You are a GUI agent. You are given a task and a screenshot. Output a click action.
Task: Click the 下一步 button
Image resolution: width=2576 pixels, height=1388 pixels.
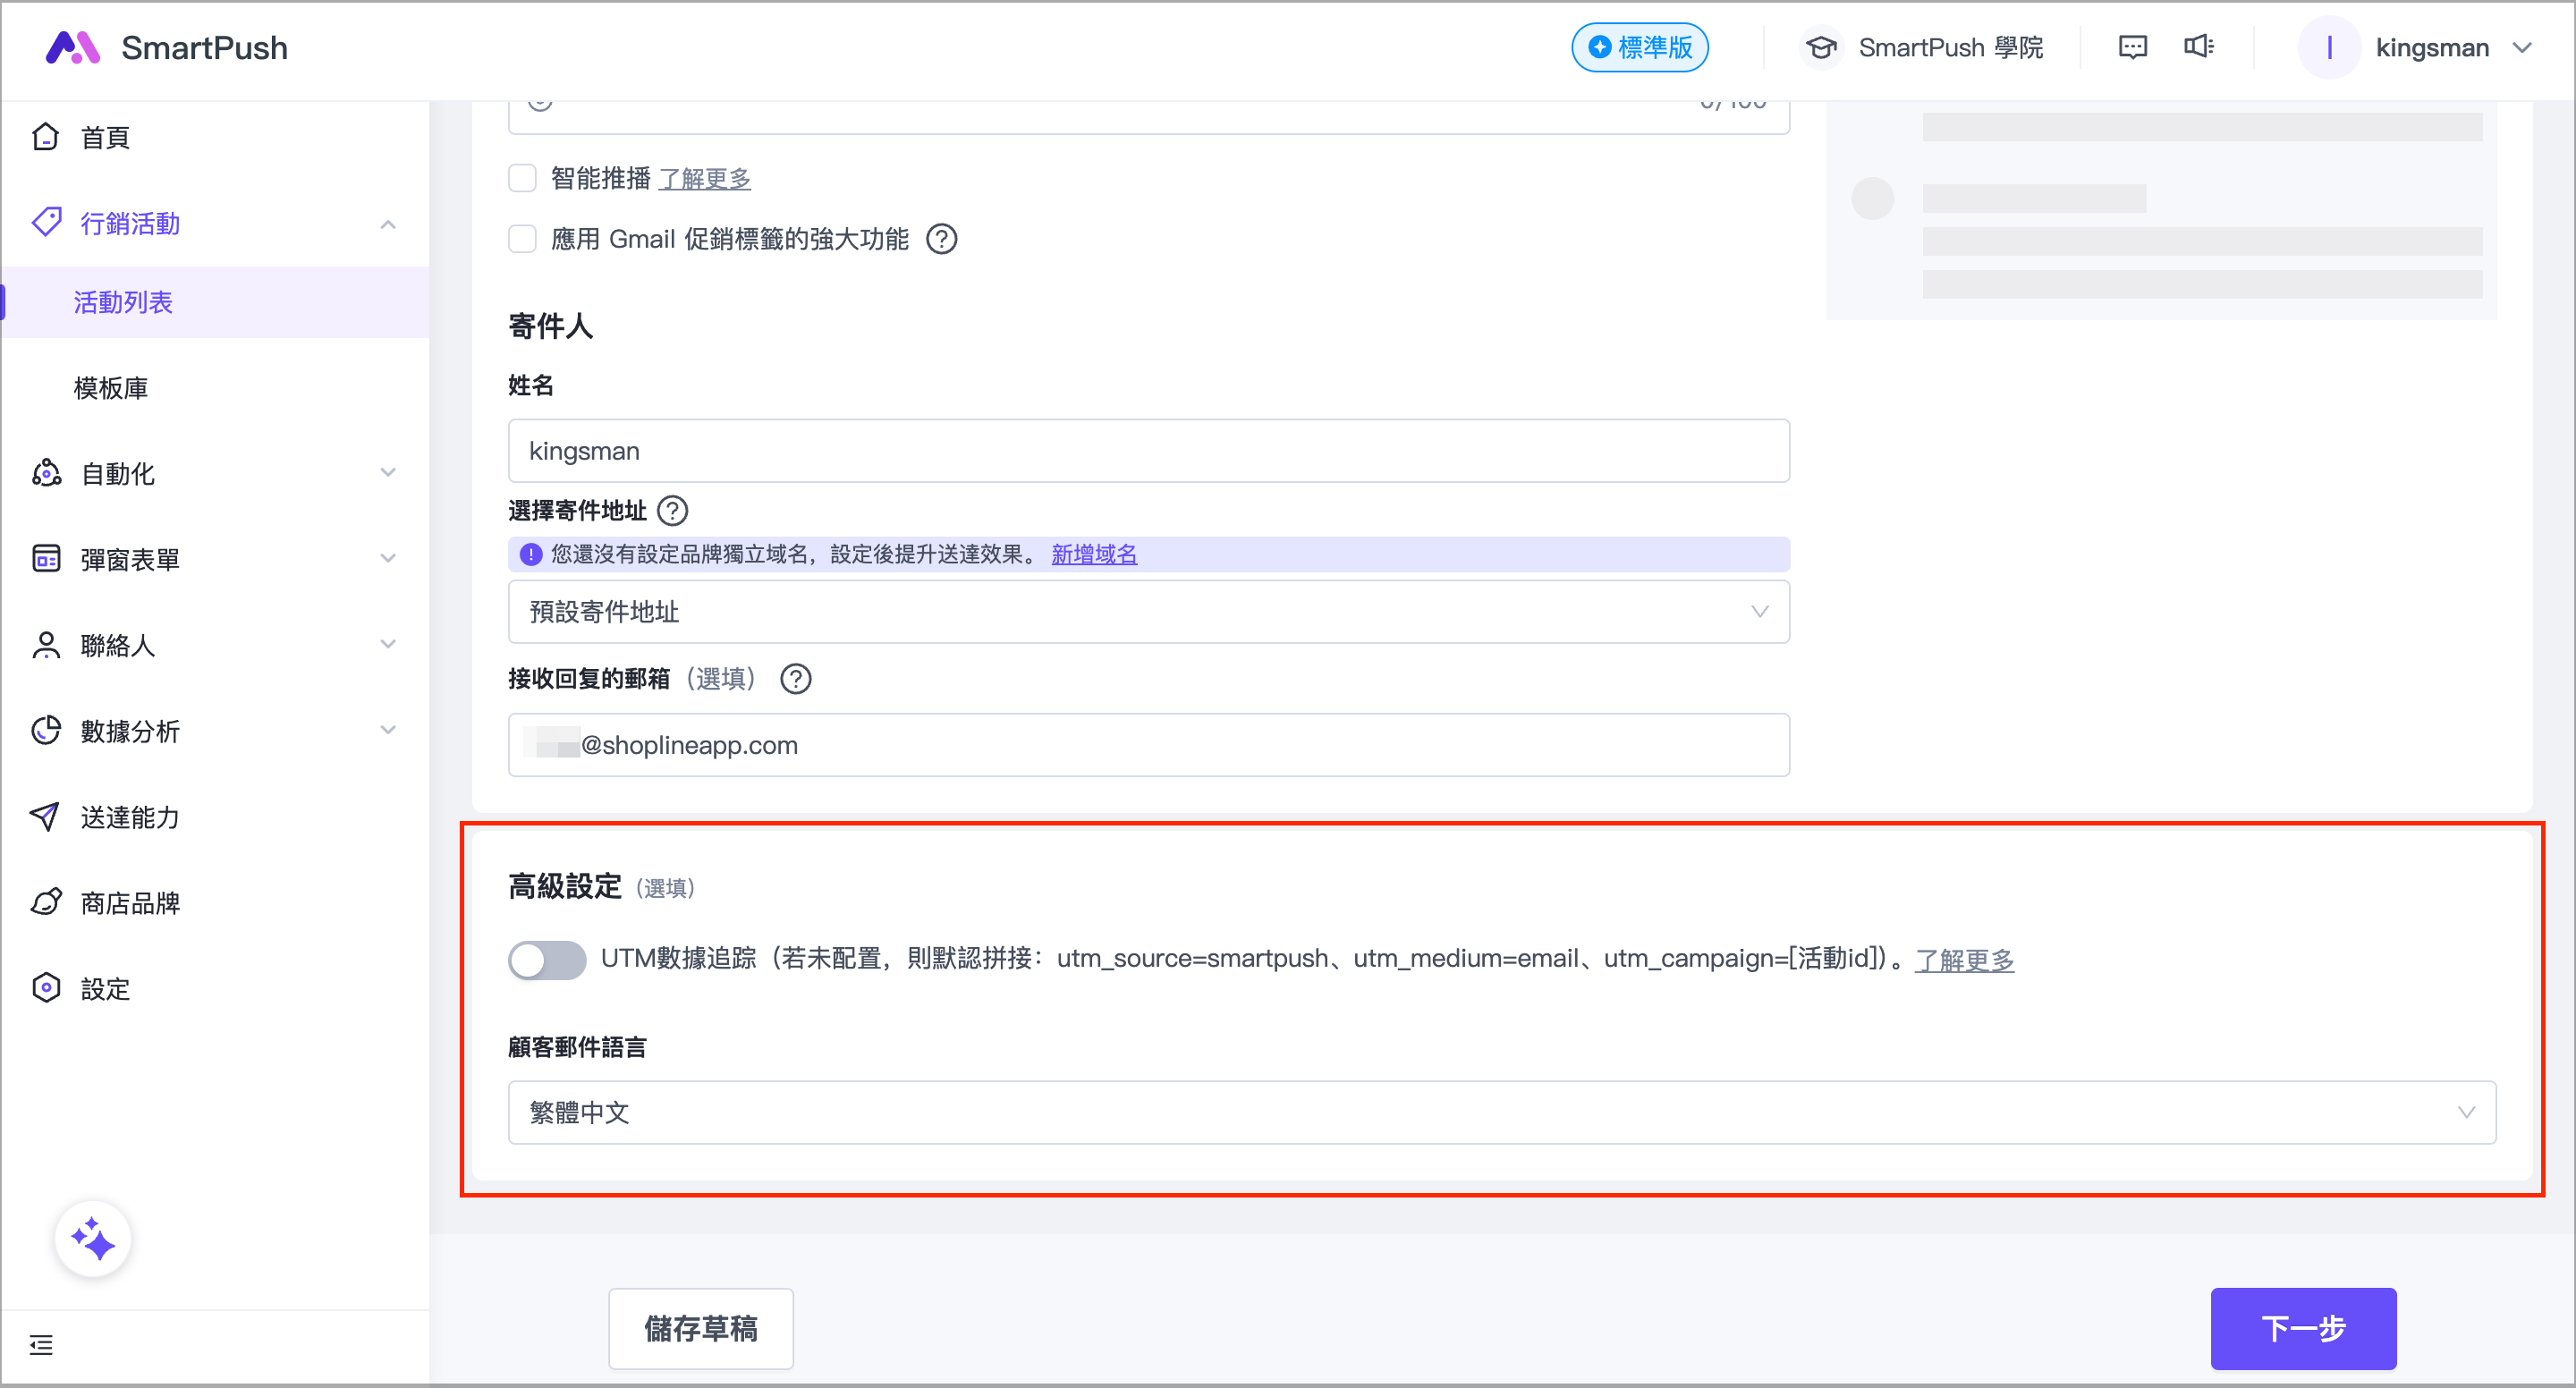point(2303,1328)
